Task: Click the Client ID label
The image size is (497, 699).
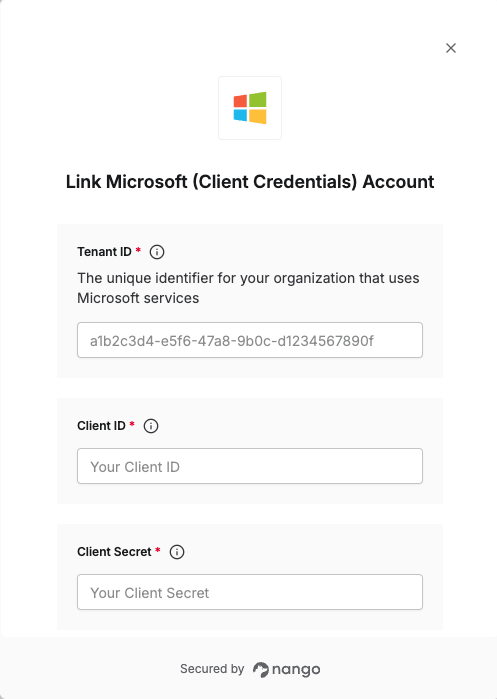Action: (x=101, y=426)
